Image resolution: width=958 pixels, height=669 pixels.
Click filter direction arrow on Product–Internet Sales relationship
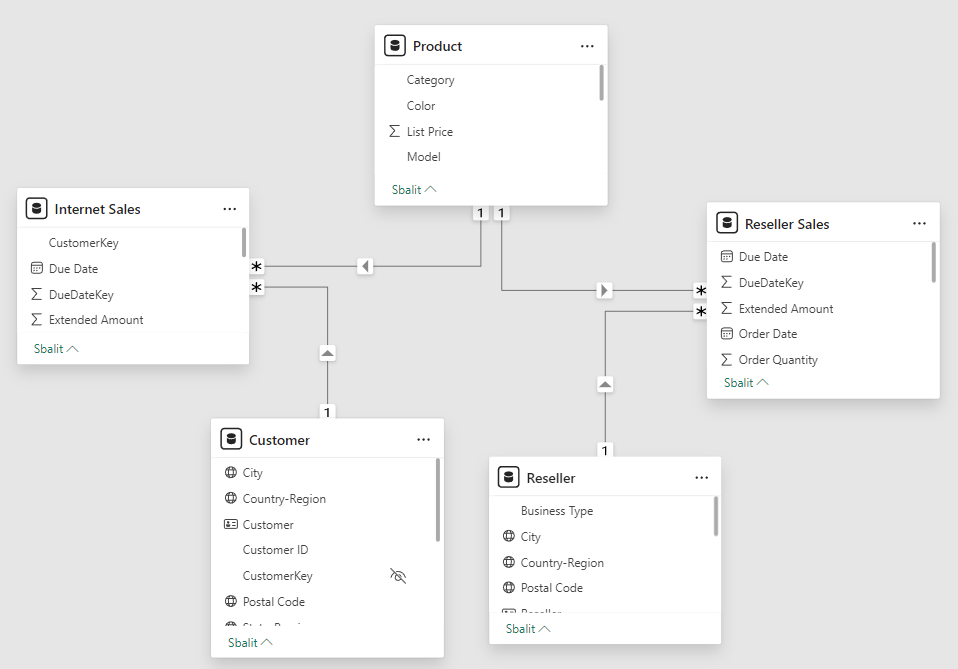click(365, 266)
